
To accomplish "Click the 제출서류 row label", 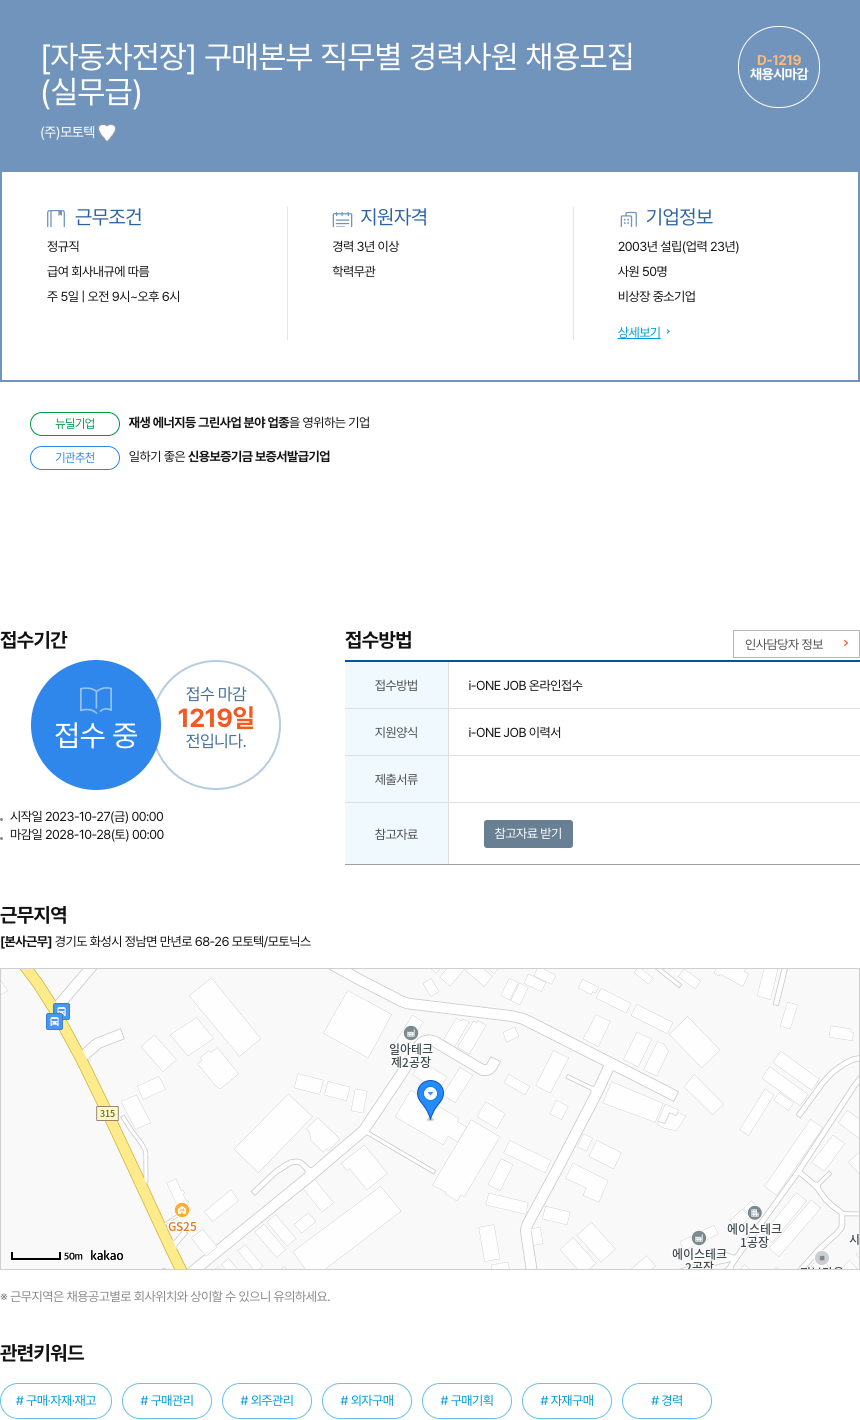I will (x=397, y=780).
